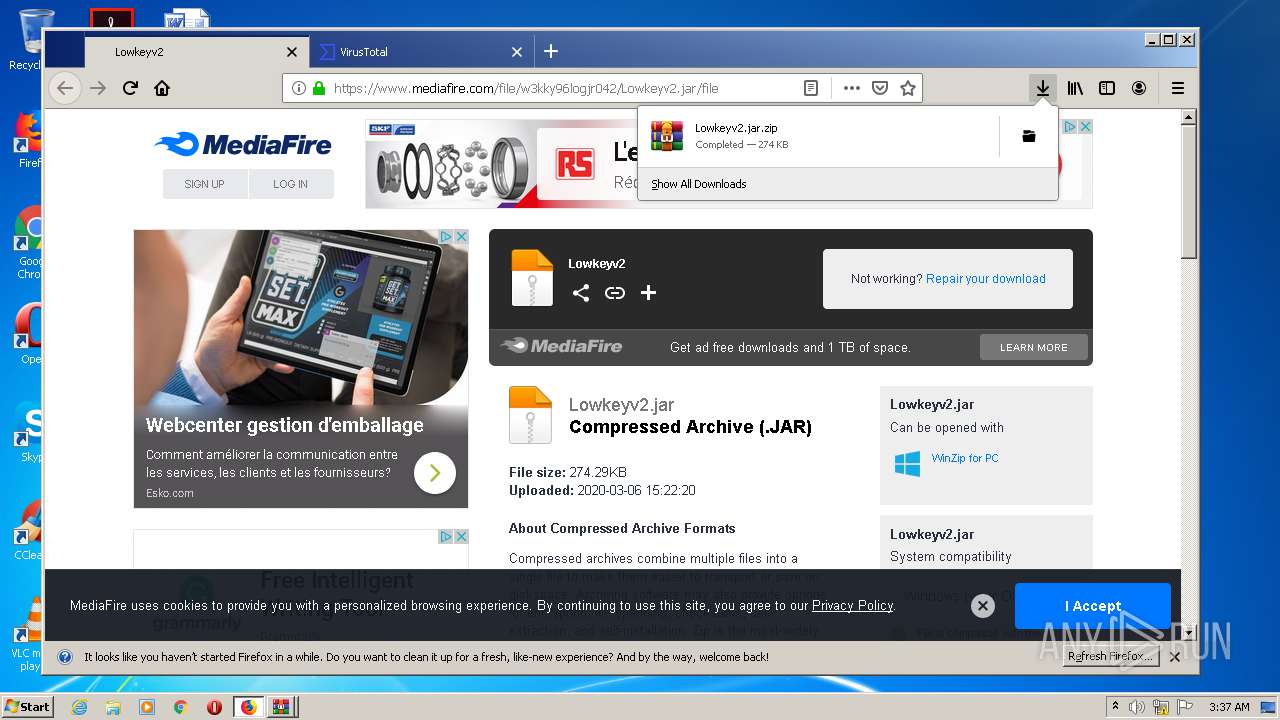The image size is (1280, 720).
Task: Click the MediaFire logo
Action: pos(243,145)
